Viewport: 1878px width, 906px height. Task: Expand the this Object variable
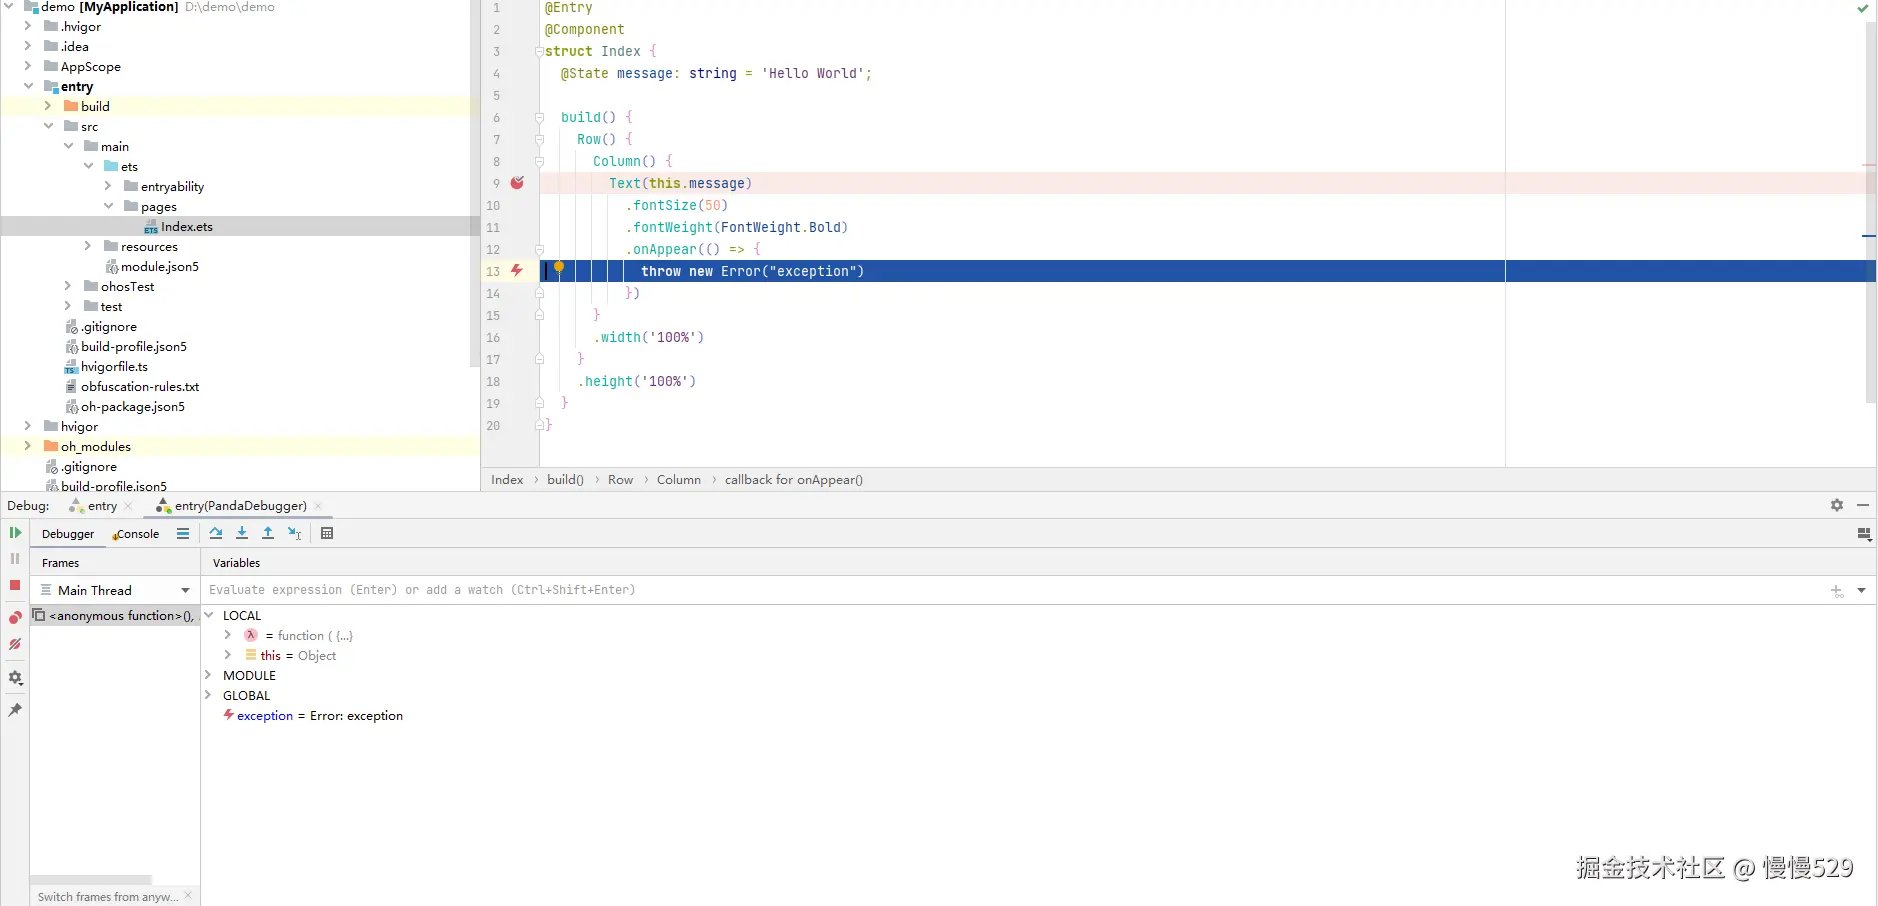[228, 656]
